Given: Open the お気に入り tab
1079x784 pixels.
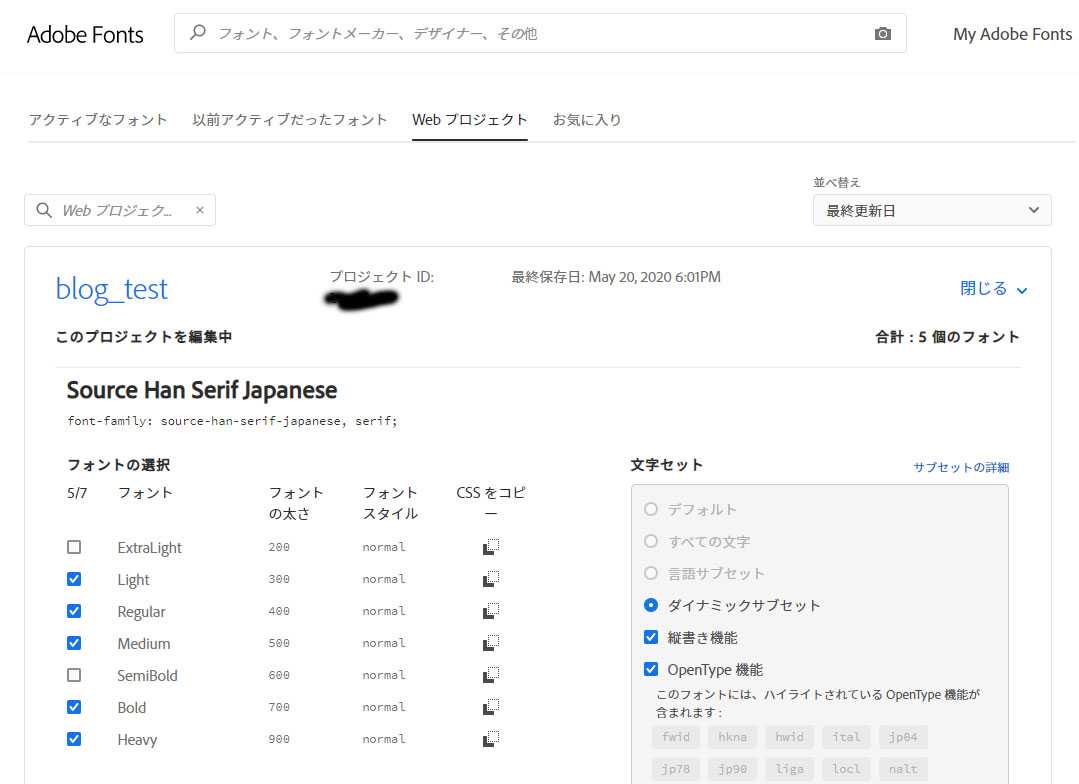Looking at the screenshot, I should coord(587,120).
